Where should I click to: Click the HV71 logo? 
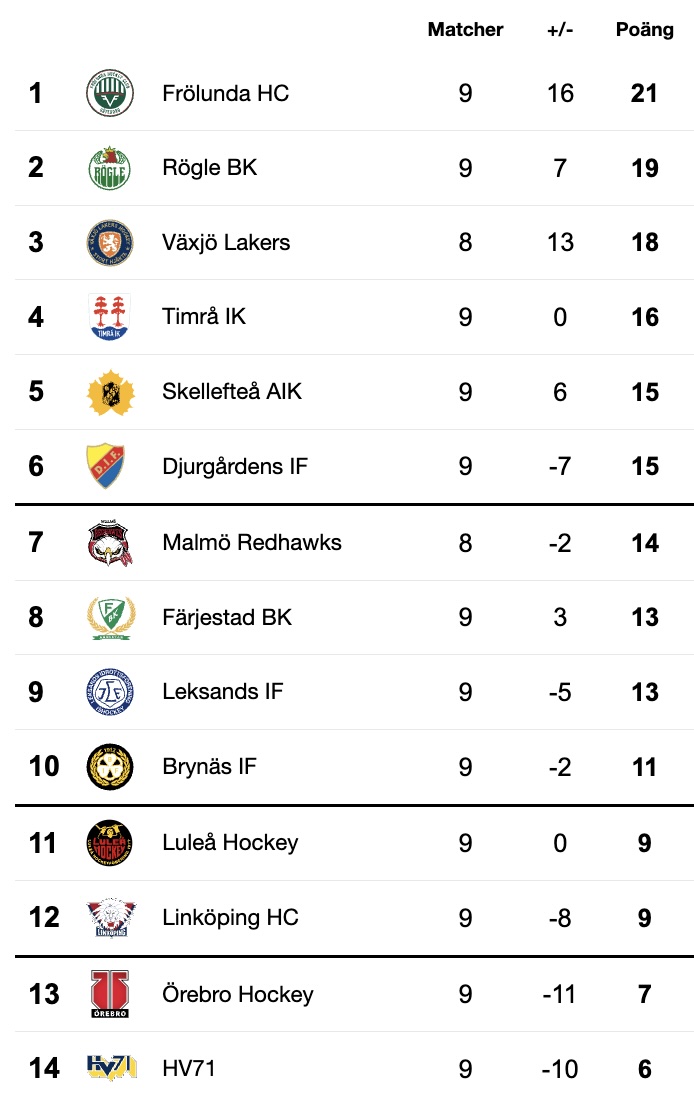(111, 1068)
